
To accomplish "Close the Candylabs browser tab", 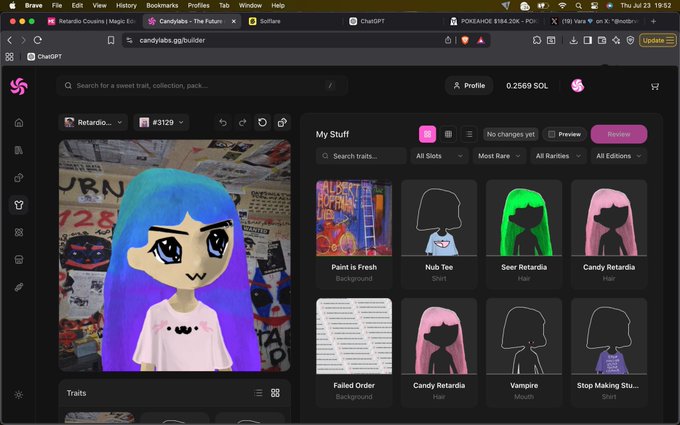I will (x=234, y=21).
